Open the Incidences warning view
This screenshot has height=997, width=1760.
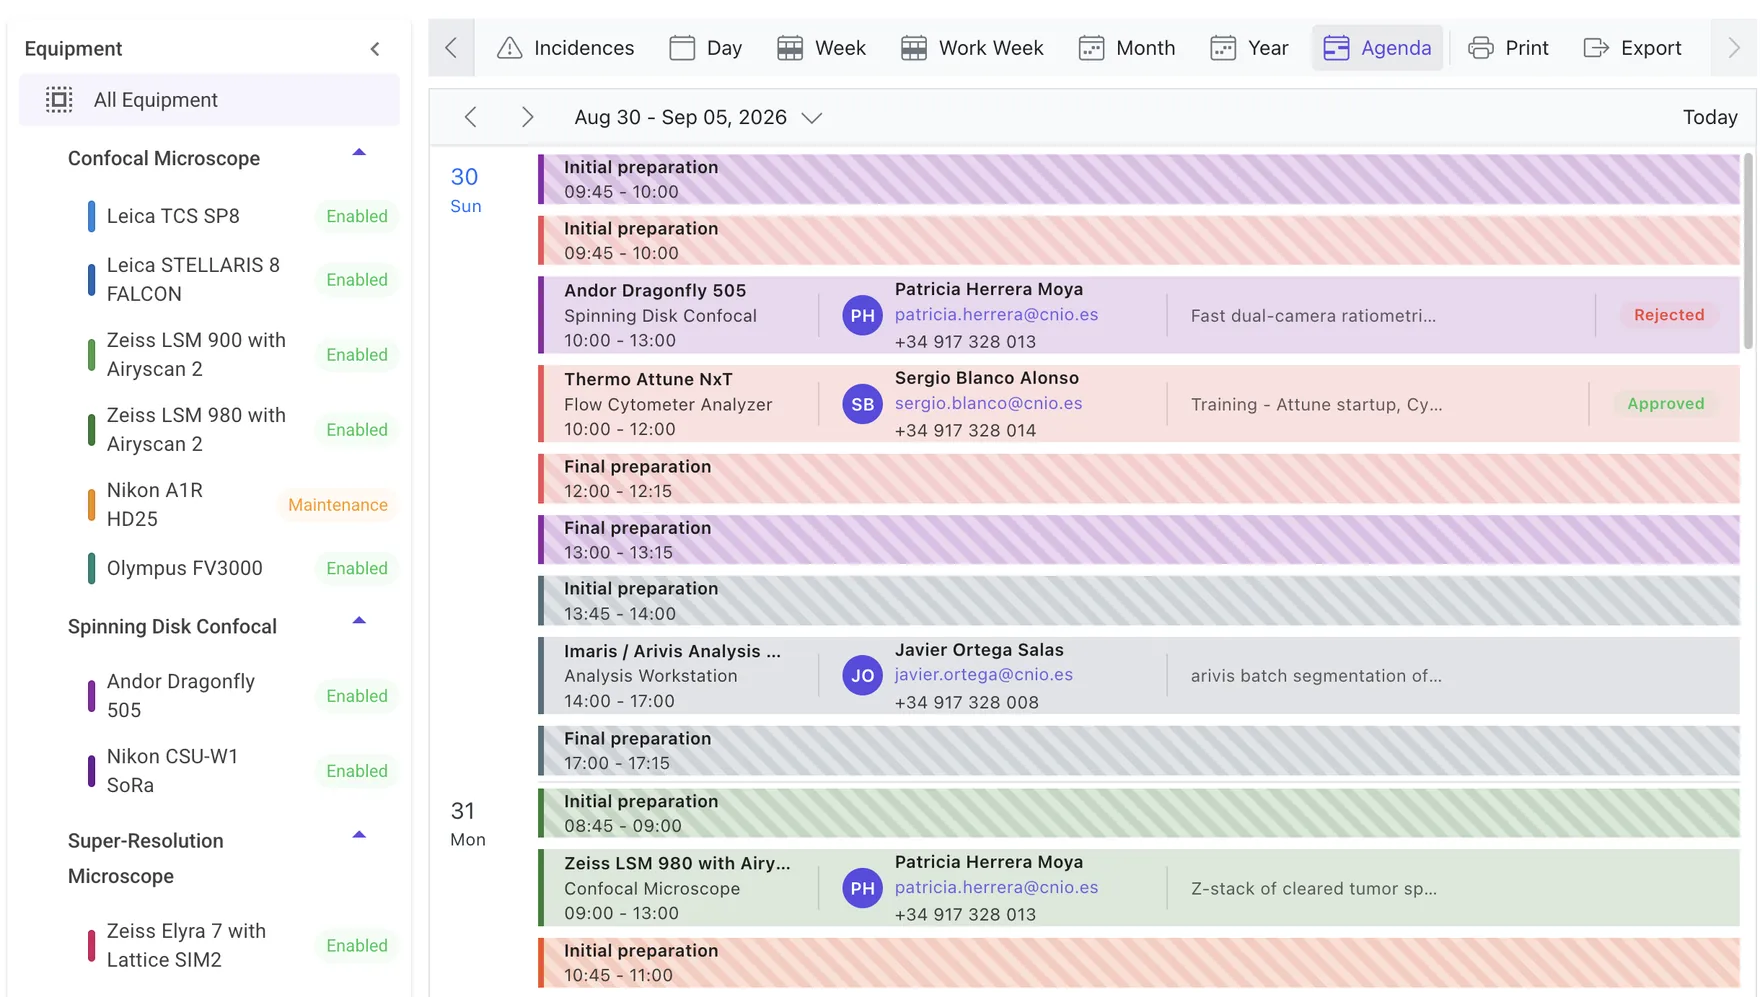(565, 48)
